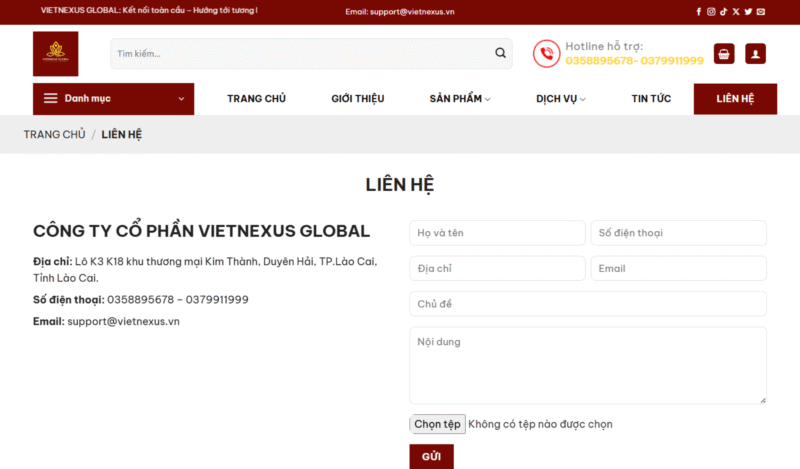Click TRANG CHỦ breadcrumb link
Screen dimensions: 800x469
click(54, 134)
